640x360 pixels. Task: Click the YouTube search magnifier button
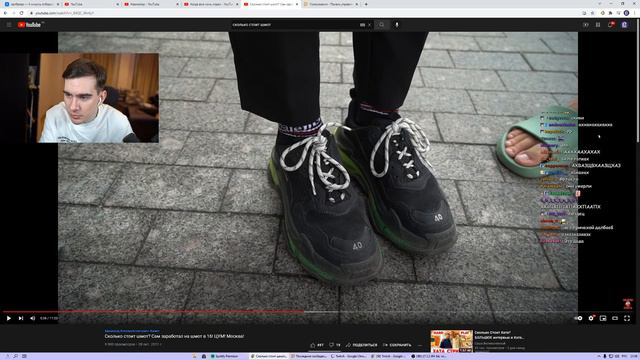pos(382,25)
